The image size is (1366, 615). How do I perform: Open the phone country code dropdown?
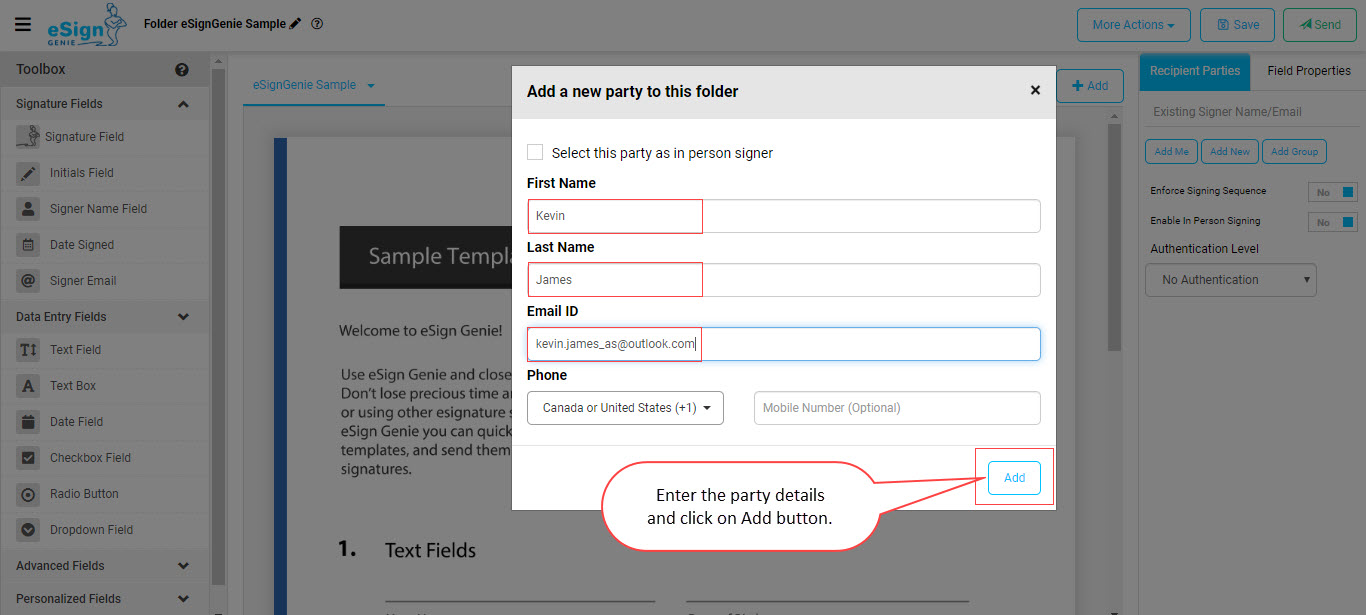[x=625, y=408]
